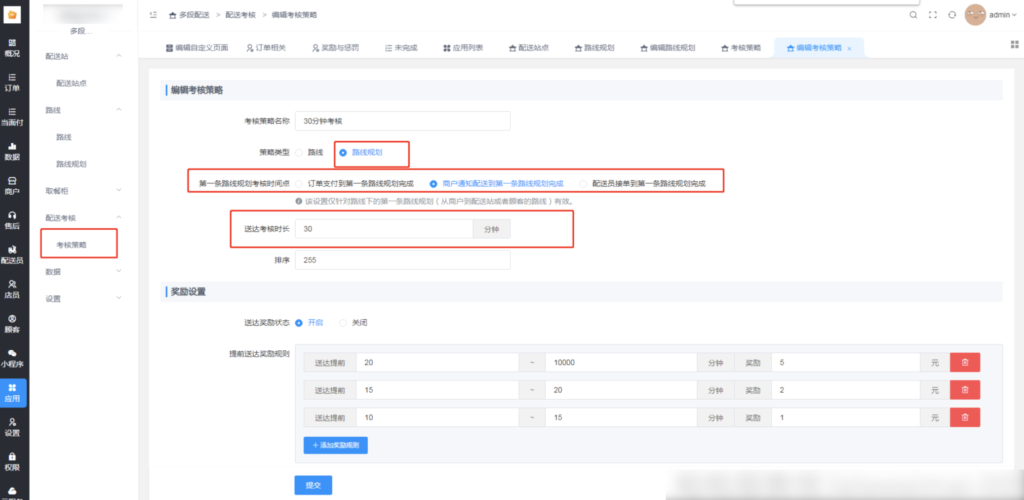Click the admin avatar picture
The height and width of the screenshot is (500, 1024).
[975, 14]
